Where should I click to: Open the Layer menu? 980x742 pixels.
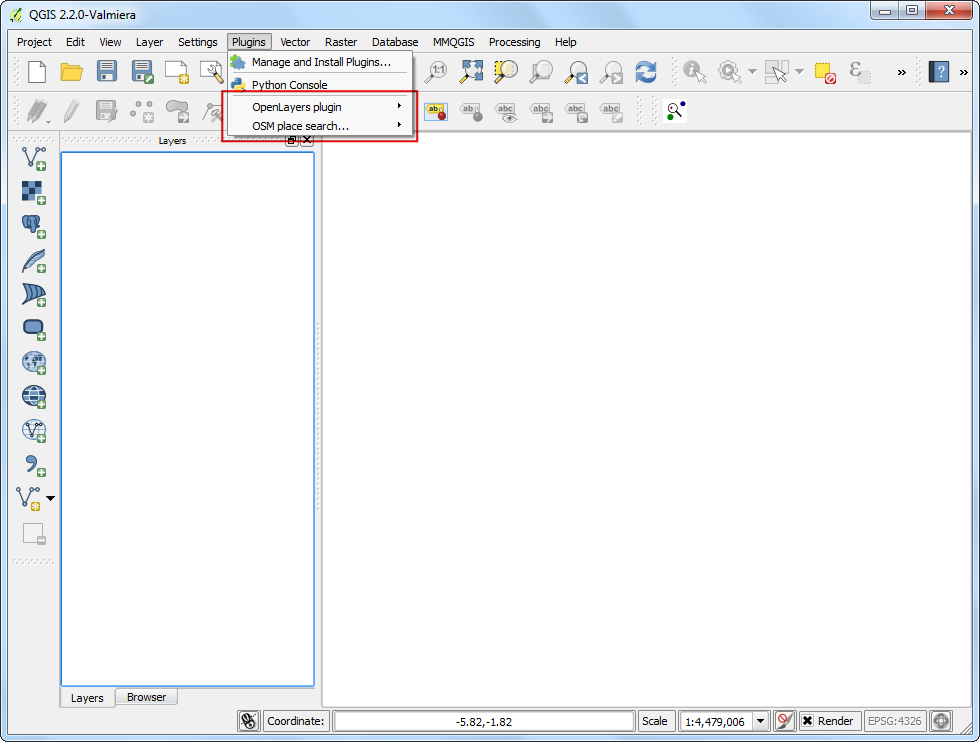[149, 42]
